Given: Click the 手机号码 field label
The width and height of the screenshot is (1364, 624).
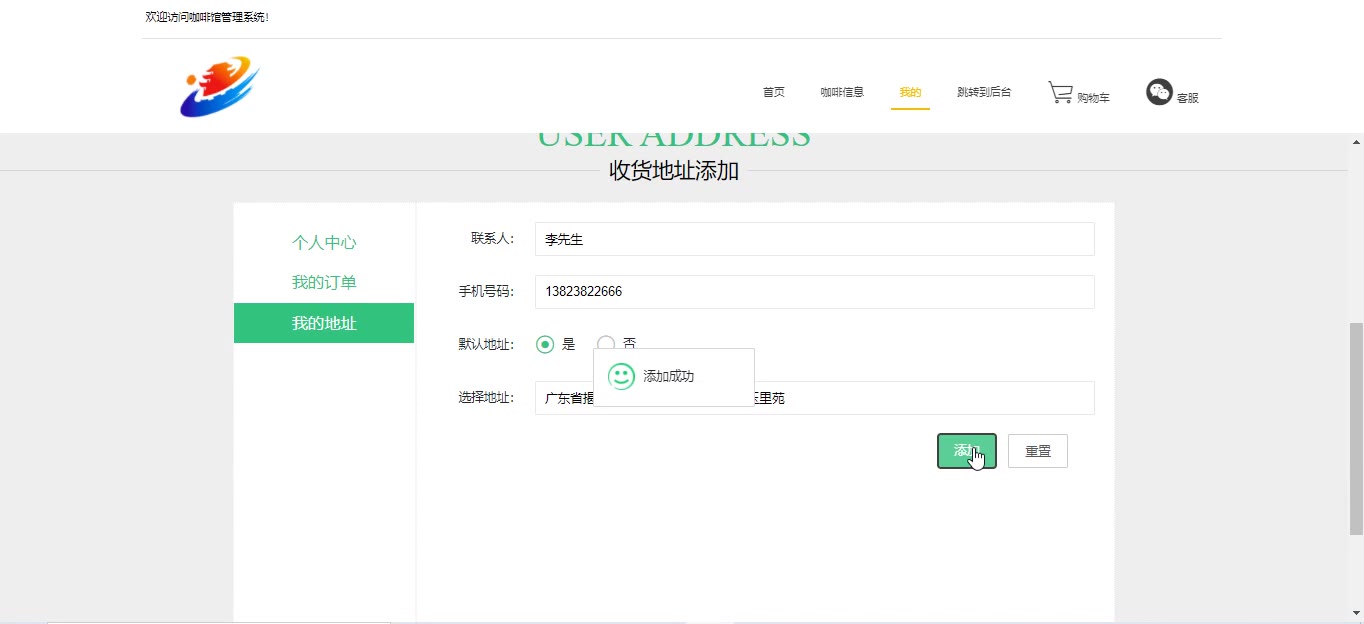Looking at the screenshot, I should tap(486, 292).
